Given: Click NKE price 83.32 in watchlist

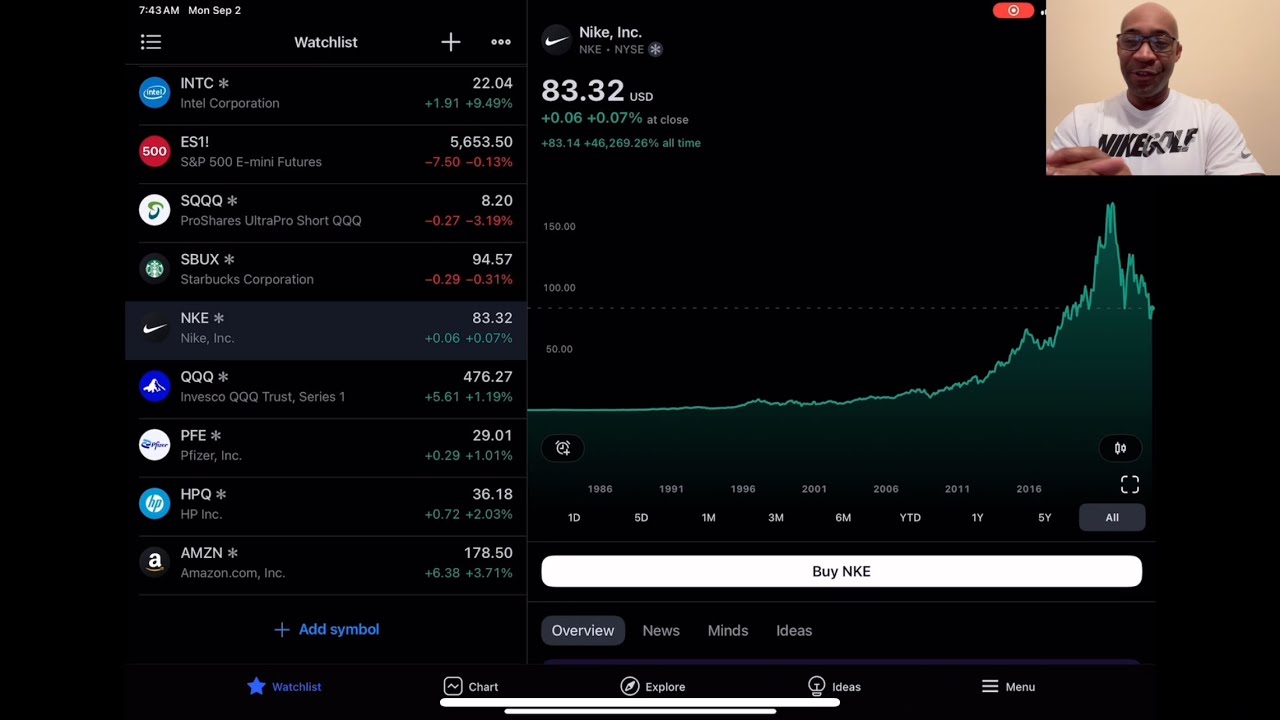Looking at the screenshot, I should (492, 318).
